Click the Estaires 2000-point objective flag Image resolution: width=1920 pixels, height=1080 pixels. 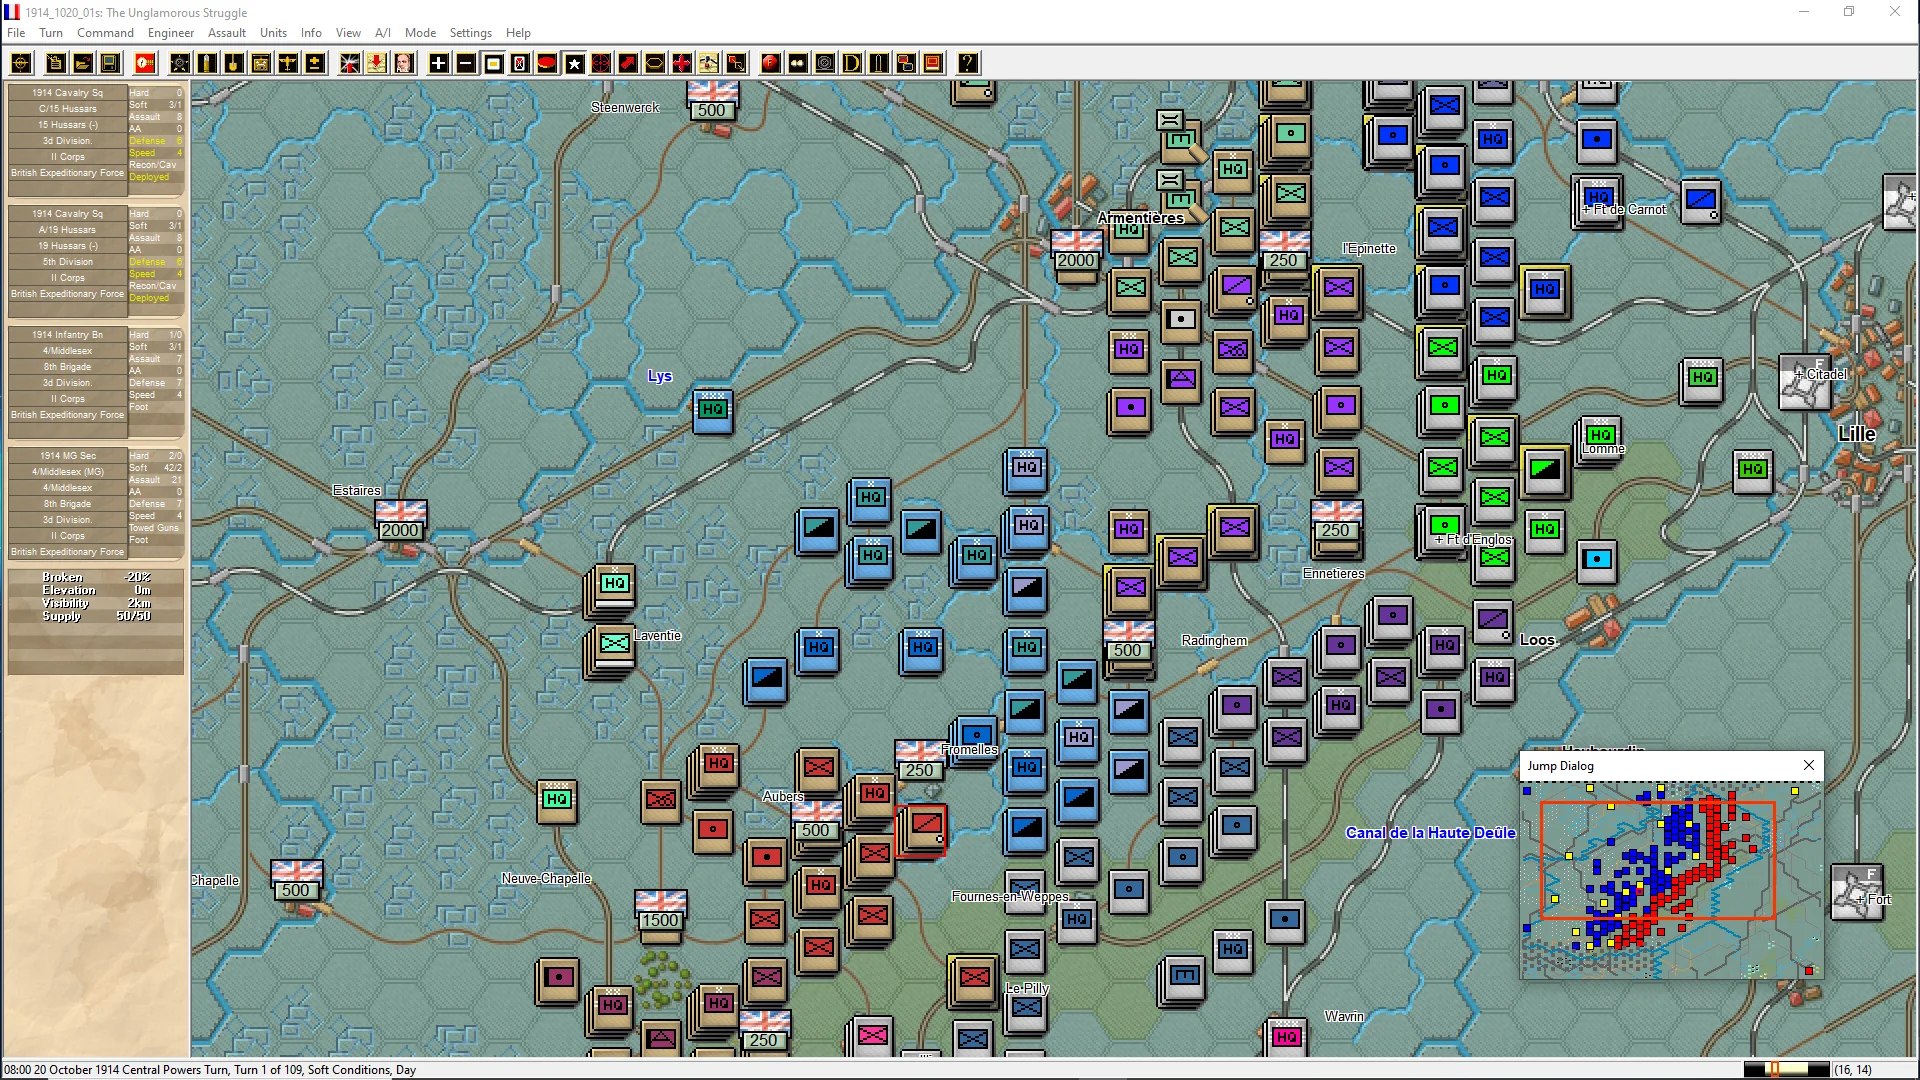coord(400,520)
